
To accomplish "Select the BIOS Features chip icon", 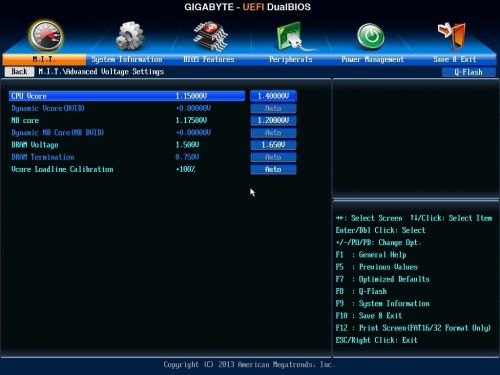I will tap(211, 36).
